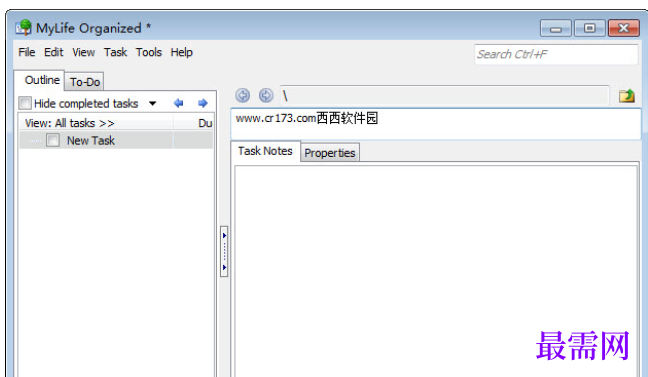Close the MyLife Organized window
This screenshot has height=377, width=648.
624,28
